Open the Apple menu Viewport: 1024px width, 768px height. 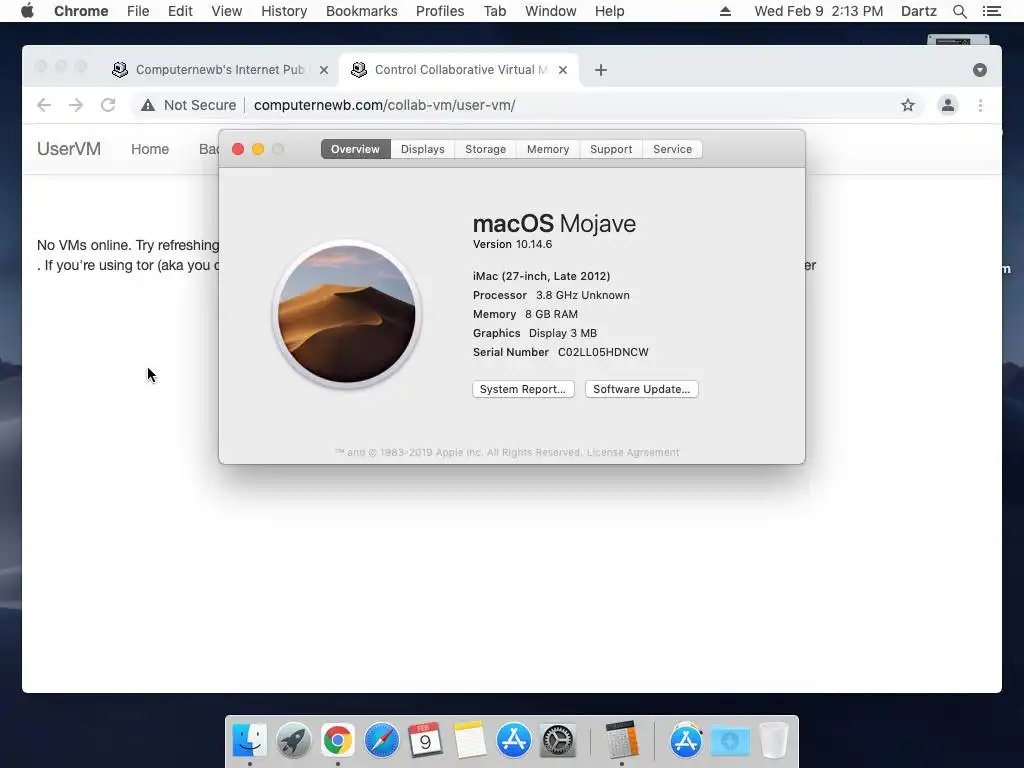(x=27, y=11)
